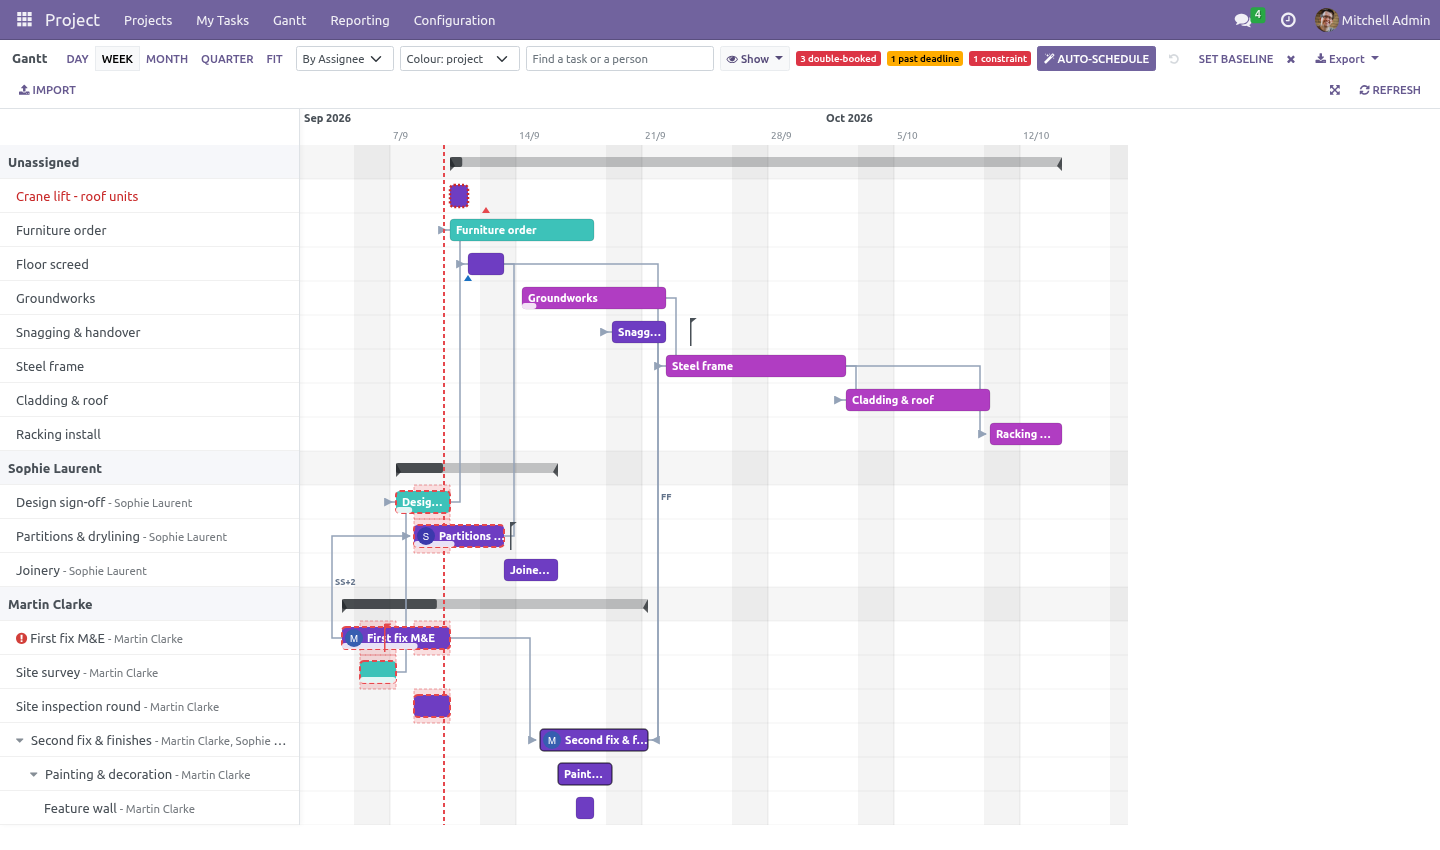Viewport: 1440px width, 850px height.
Task: Choose FIT zoom option
Action: 274,59
